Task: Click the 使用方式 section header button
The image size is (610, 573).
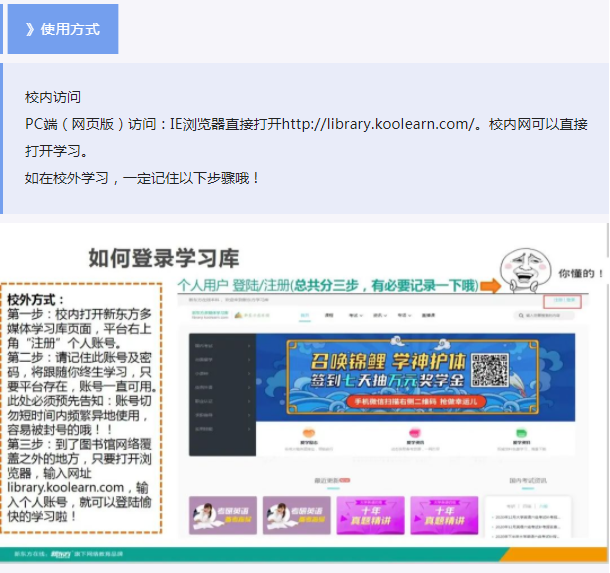Action: coord(62,29)
